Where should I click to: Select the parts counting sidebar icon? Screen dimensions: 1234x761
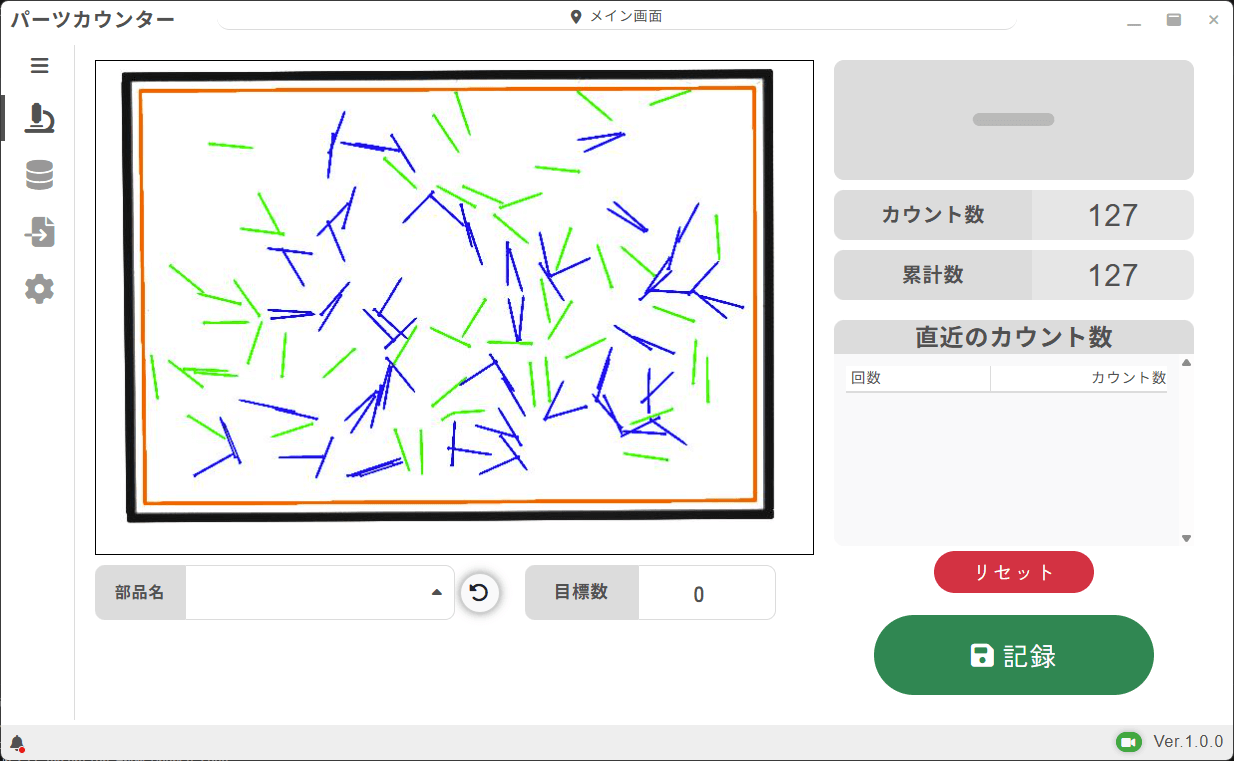[39, 118]
